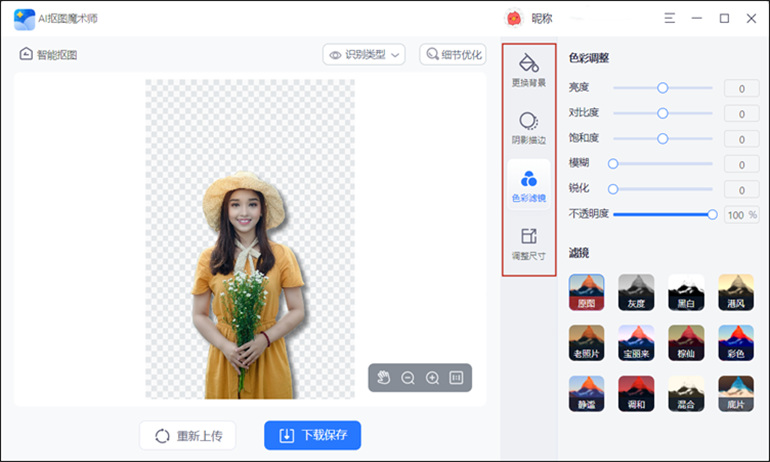Click the 对比度 contrast slider handle
Viewport: 770px width, 462px height.
point(662,113)
